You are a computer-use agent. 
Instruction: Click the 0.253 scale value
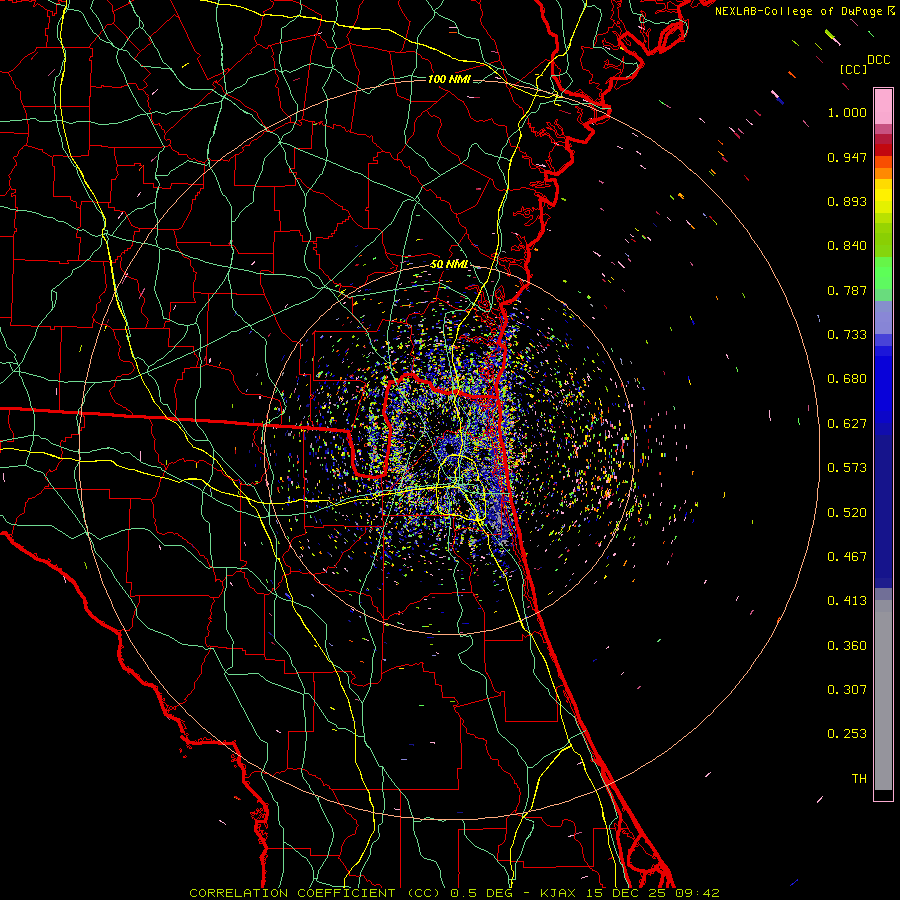click(847, 734)
